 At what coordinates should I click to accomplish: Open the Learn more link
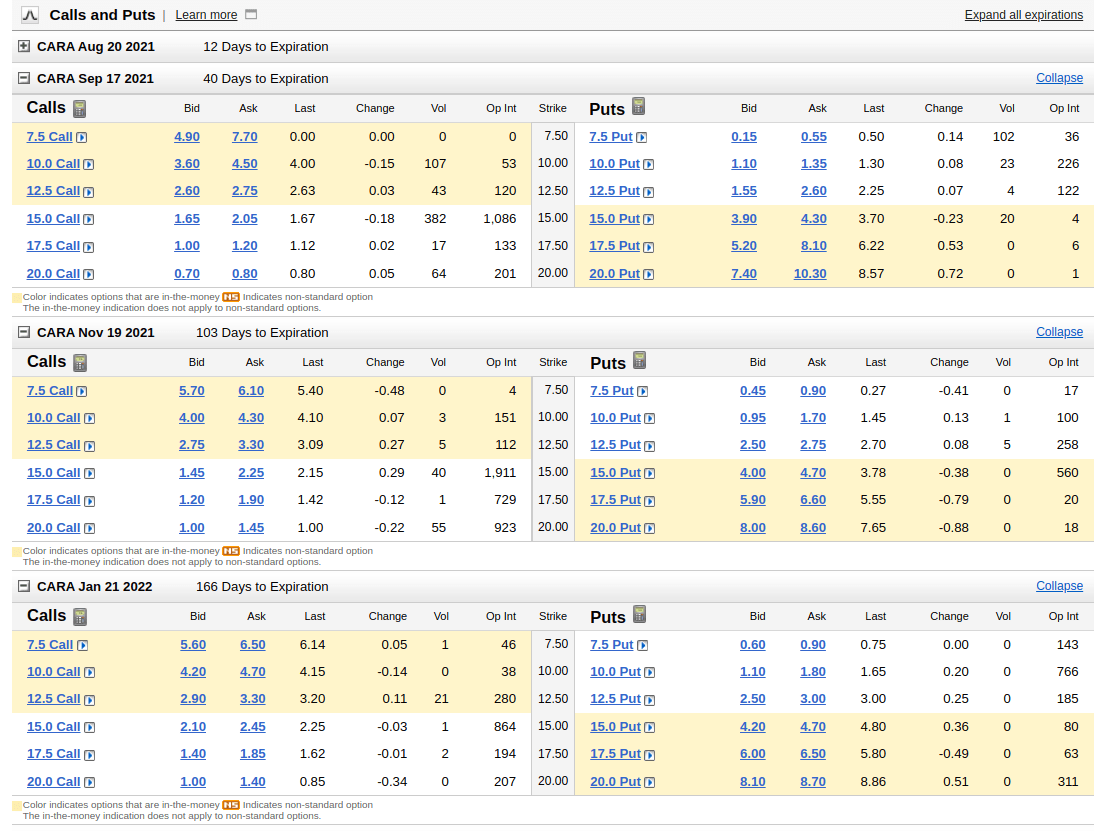[206, 15]
